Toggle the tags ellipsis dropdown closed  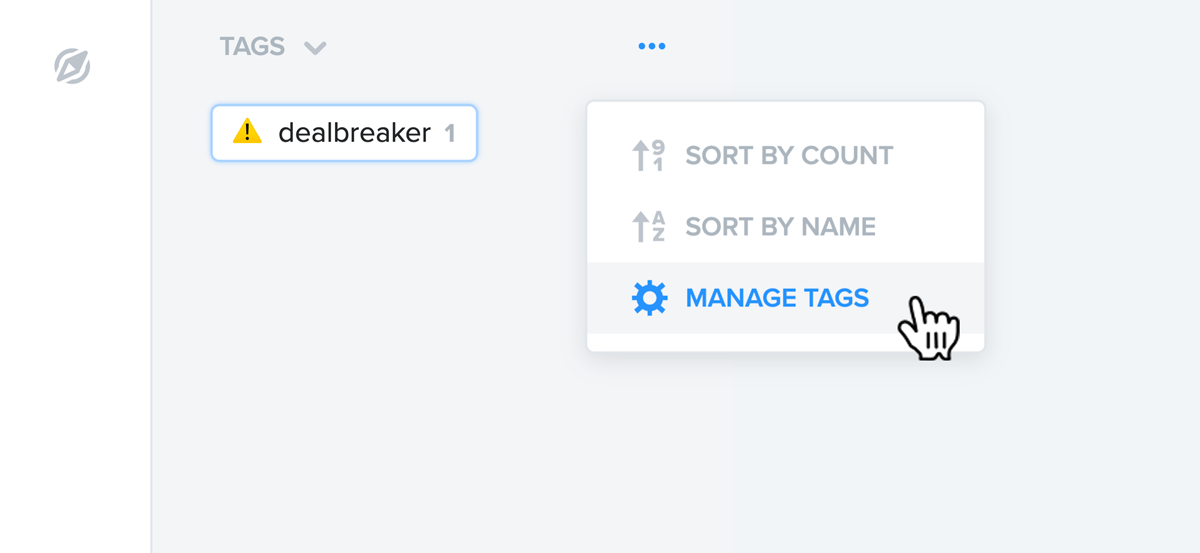coord(652,46)
